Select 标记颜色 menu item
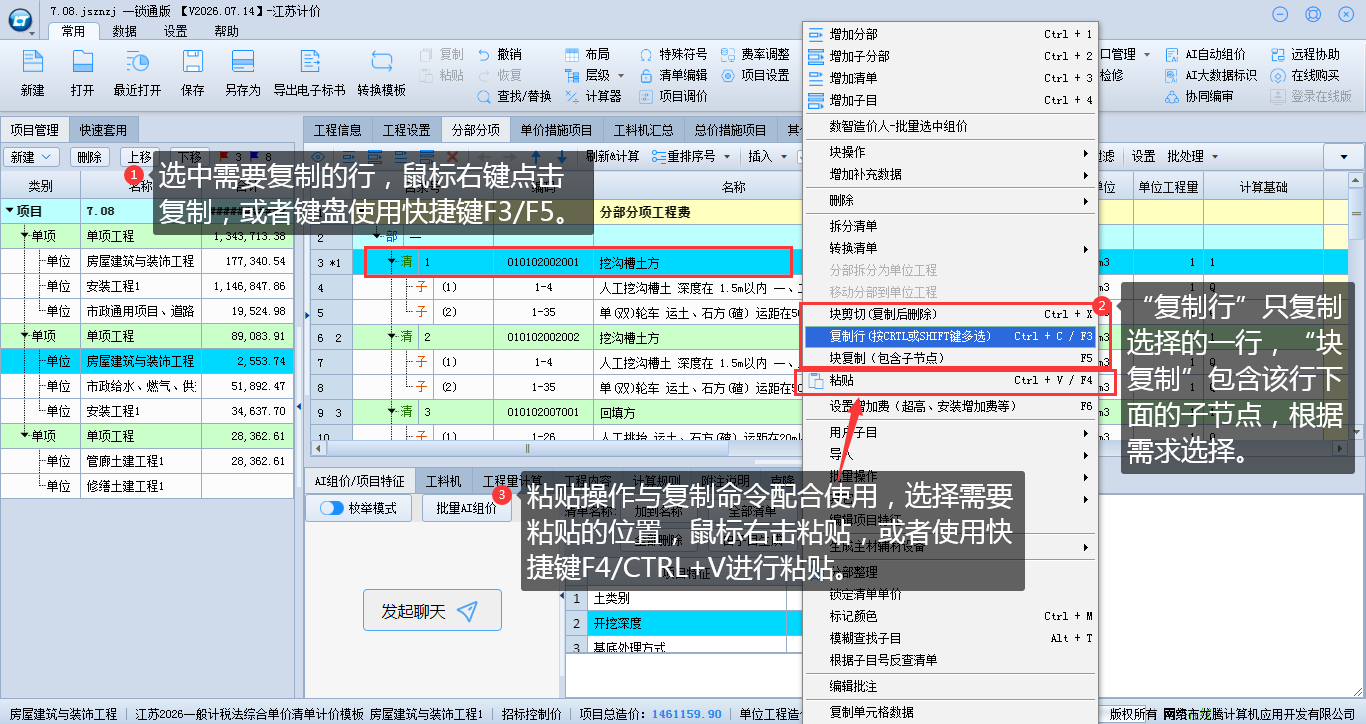Screen dimensions: 1366x724 point(951,616)
